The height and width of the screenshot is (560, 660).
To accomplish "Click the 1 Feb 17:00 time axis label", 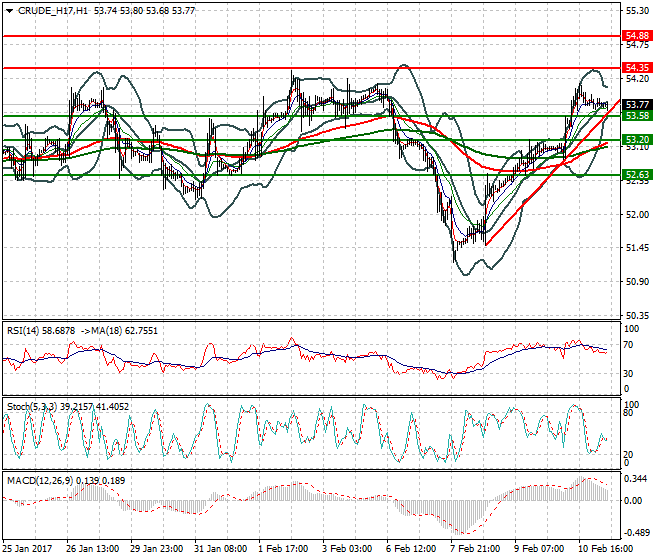I will coord(284,548).
